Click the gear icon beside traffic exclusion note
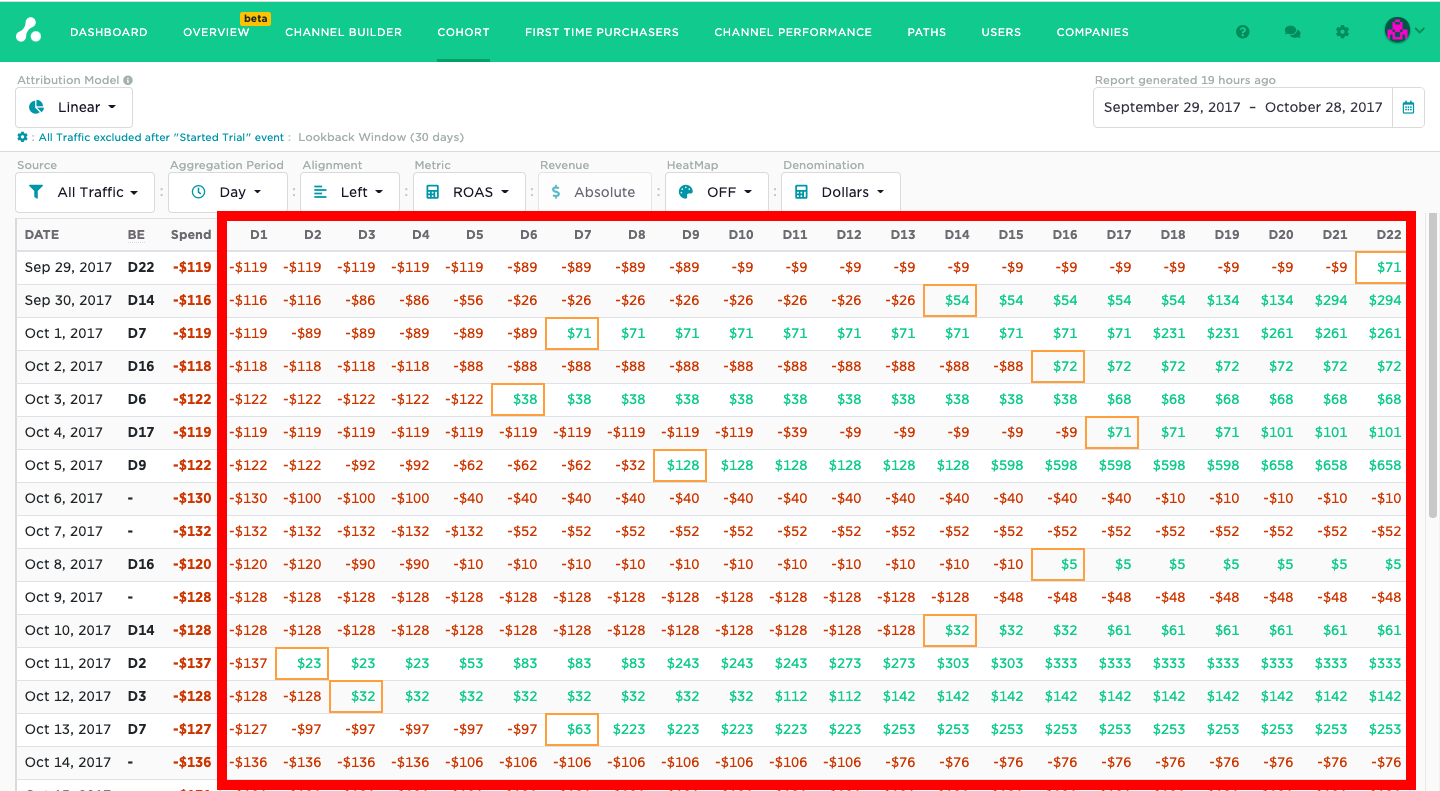Screen dimensions: 1440x791 tap(23, 137)
